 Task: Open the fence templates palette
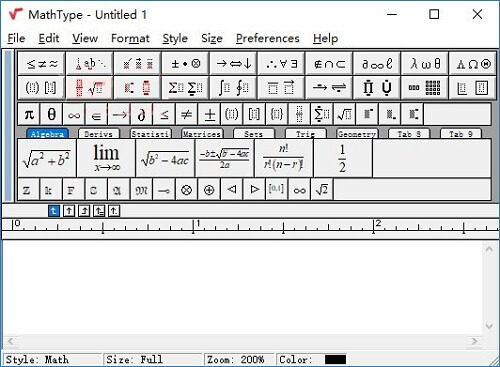pos(42,88)
